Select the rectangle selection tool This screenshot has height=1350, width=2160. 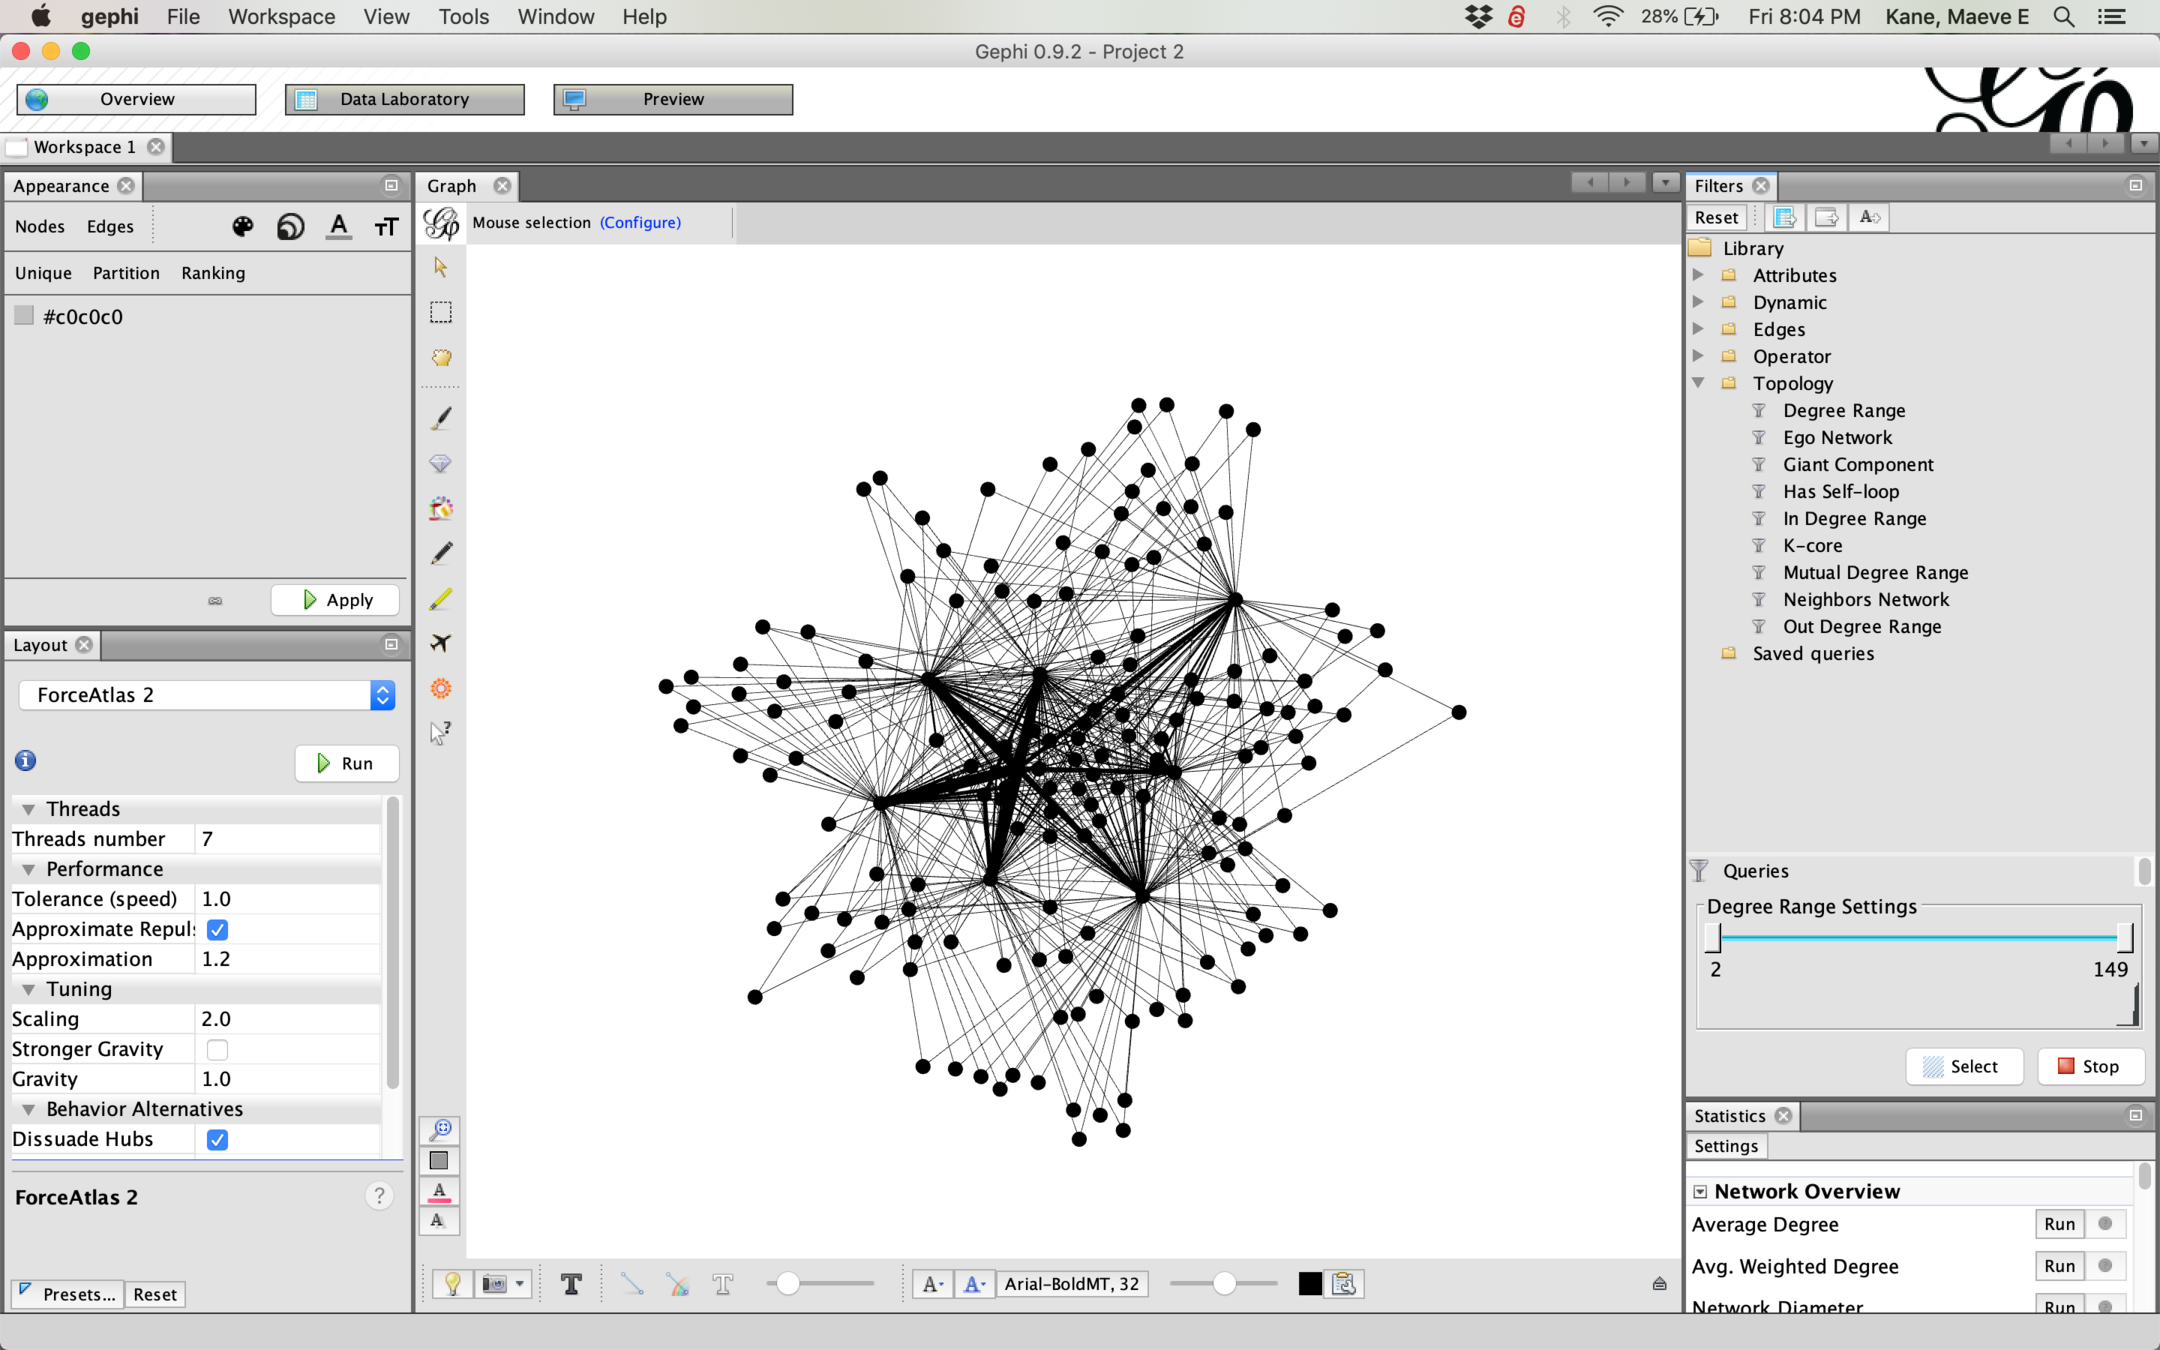click(x=441, y=312)
